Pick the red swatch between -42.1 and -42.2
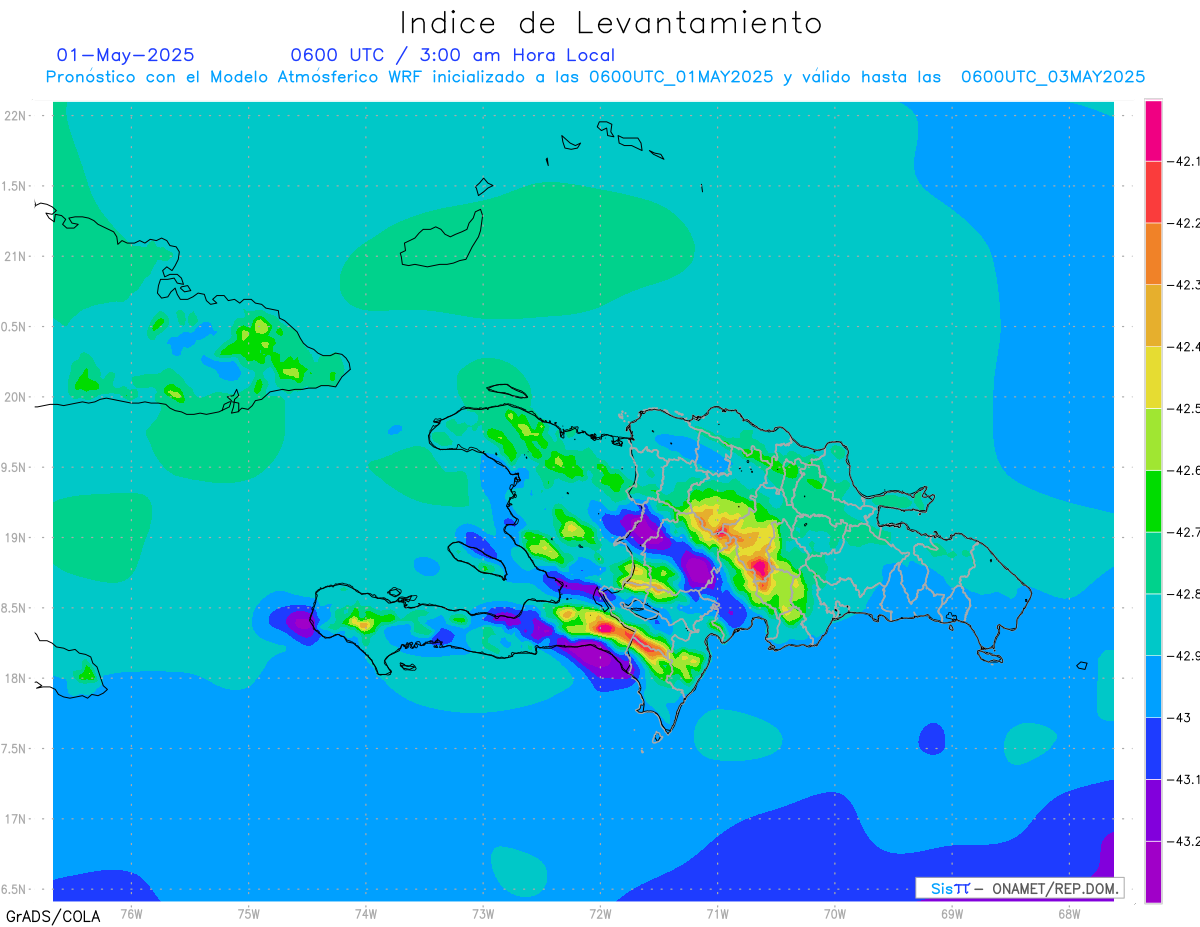 point(1153,192)
